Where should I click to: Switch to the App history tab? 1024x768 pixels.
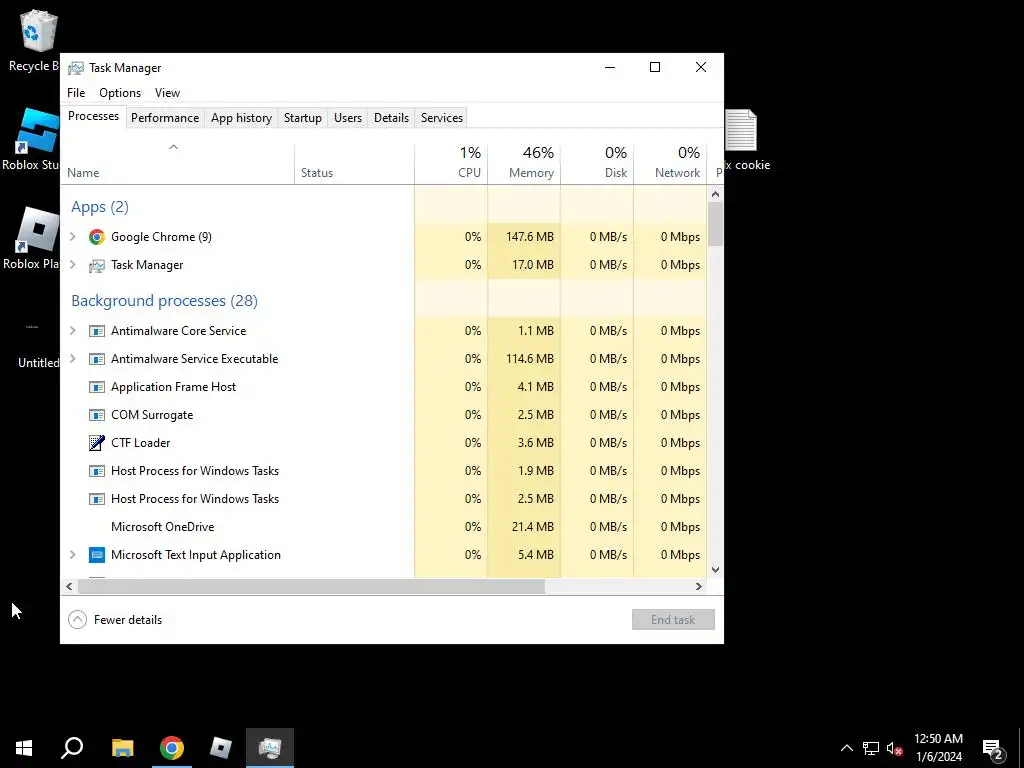coord(241,118)
